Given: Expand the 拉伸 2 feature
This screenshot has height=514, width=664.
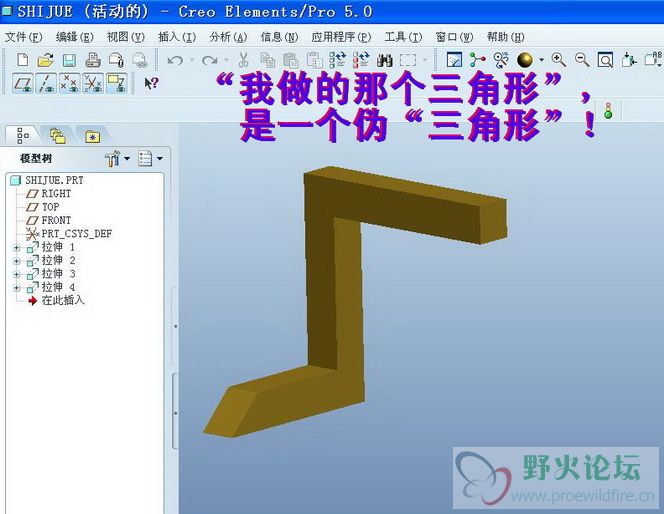Looking at the screenshot, I should point(17,261).
